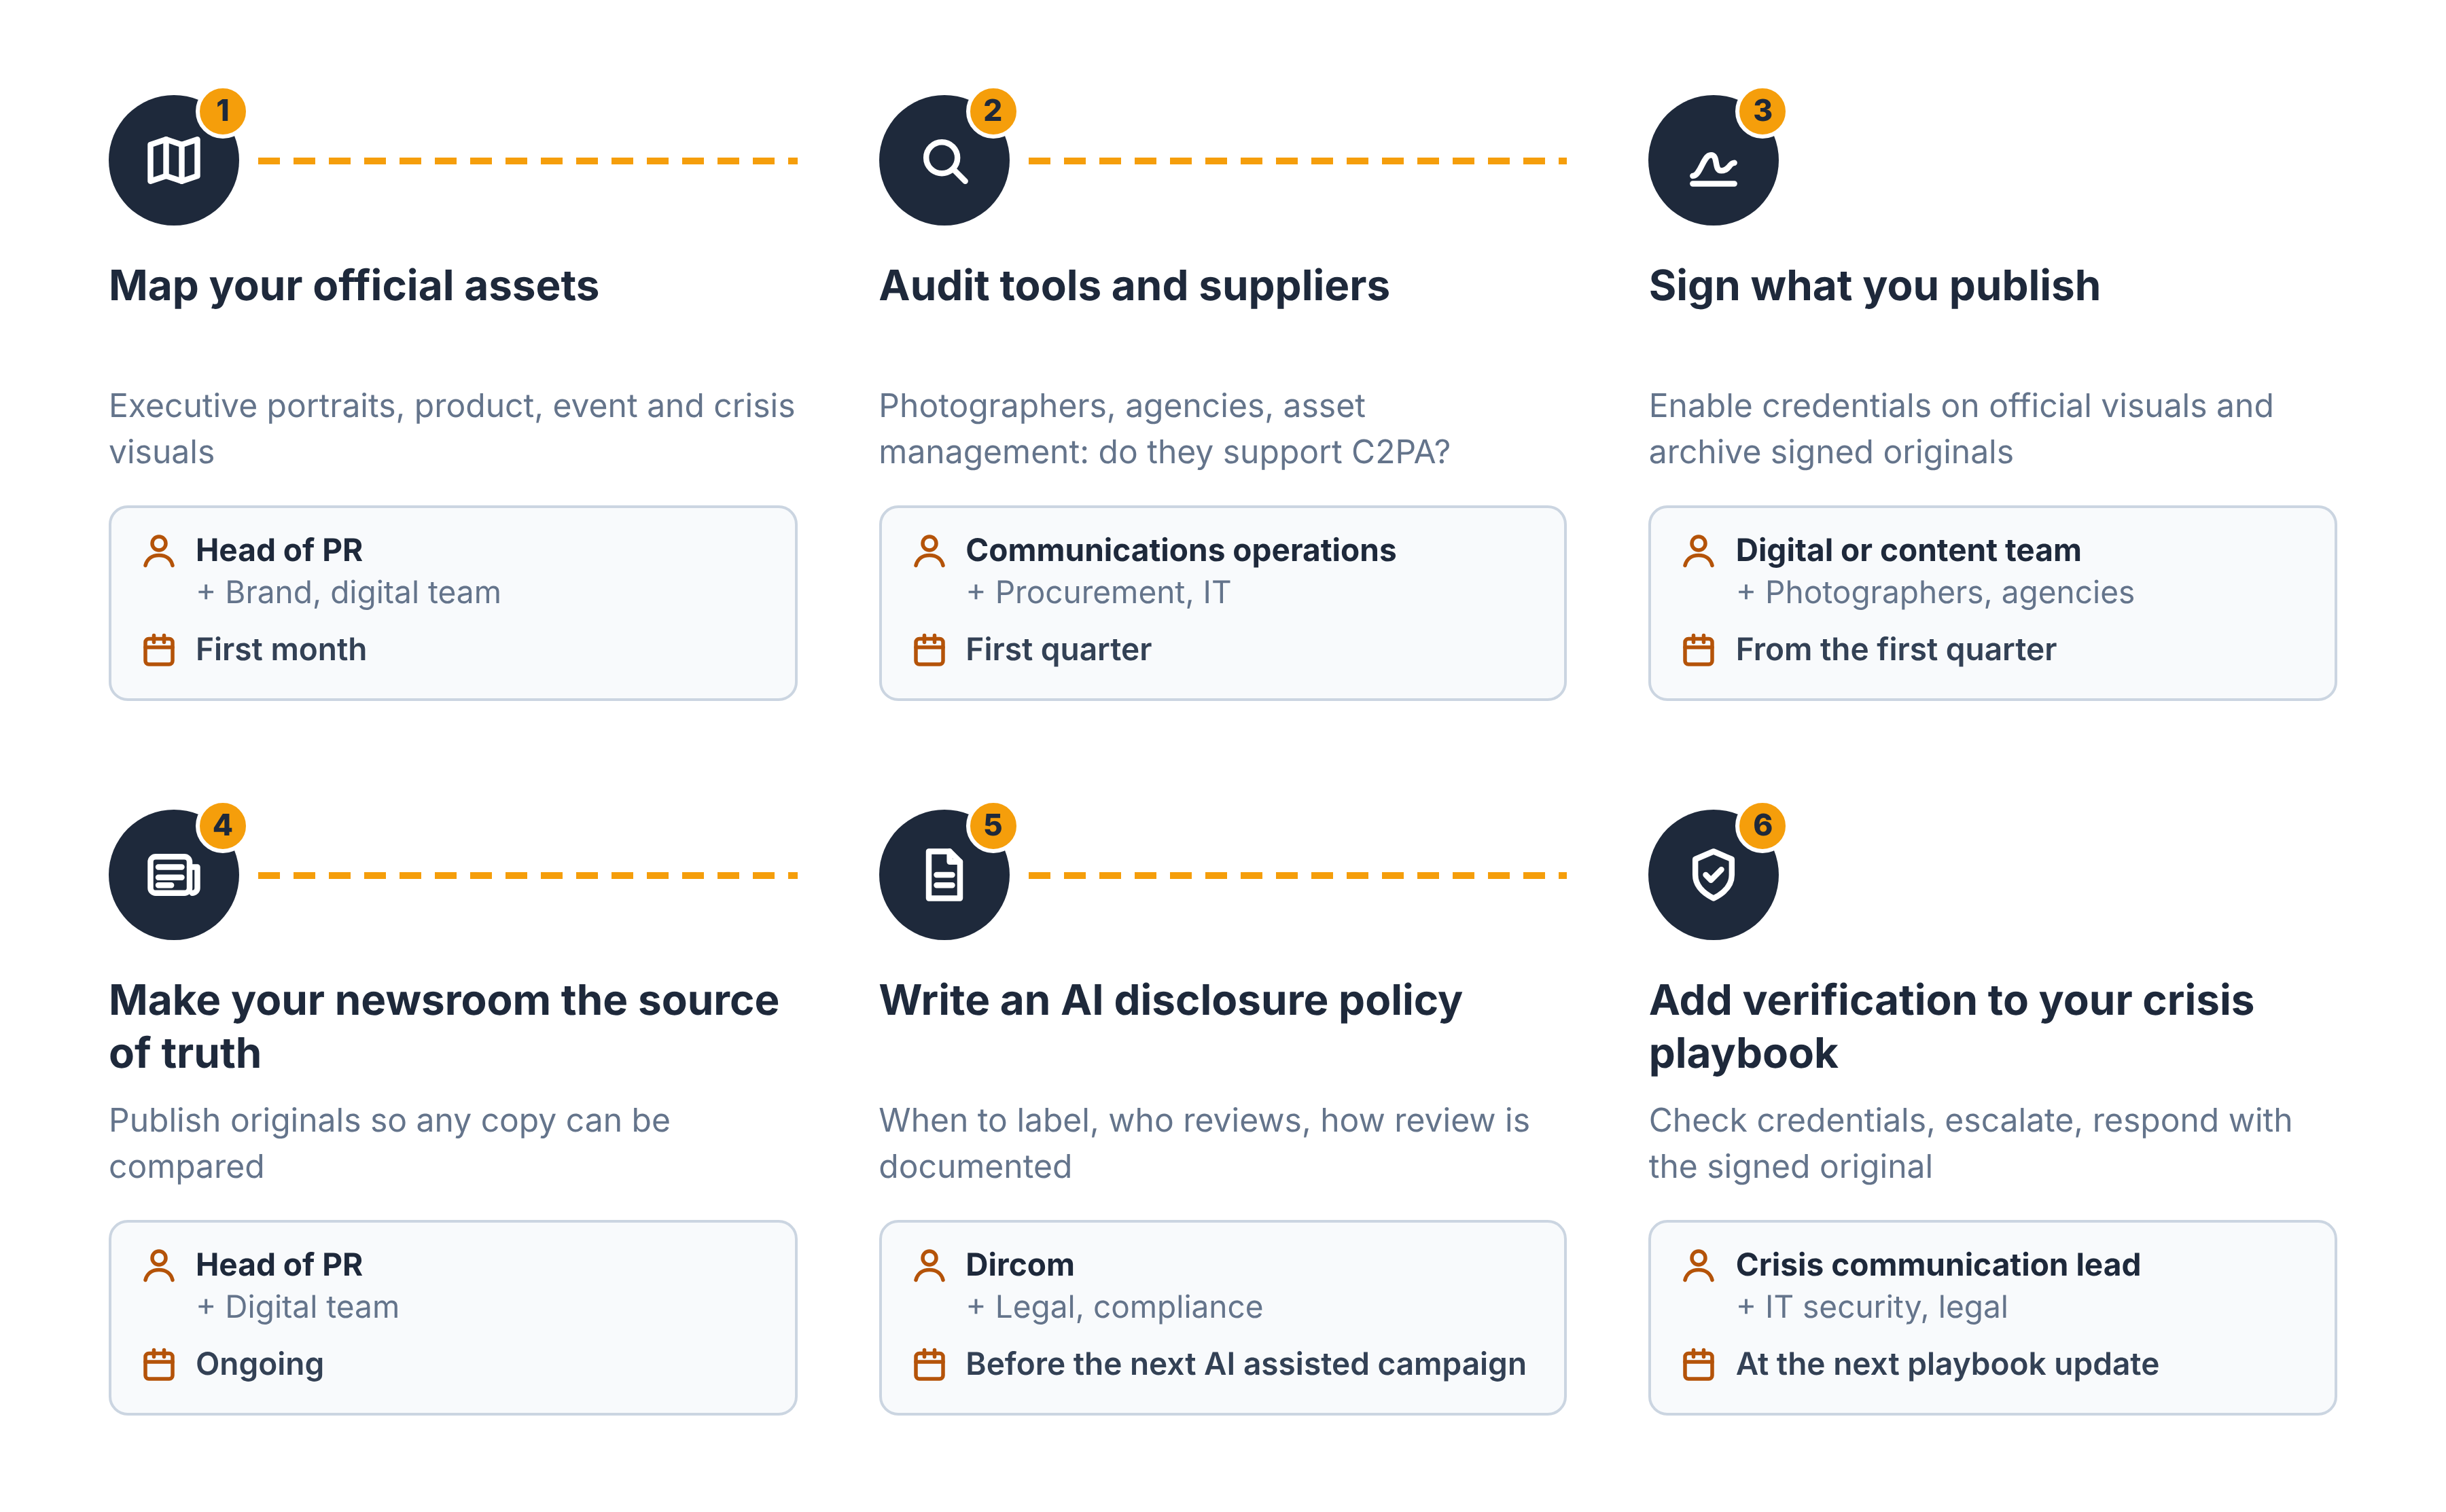Click description Executive portraits, product, event

click(451, 429)
